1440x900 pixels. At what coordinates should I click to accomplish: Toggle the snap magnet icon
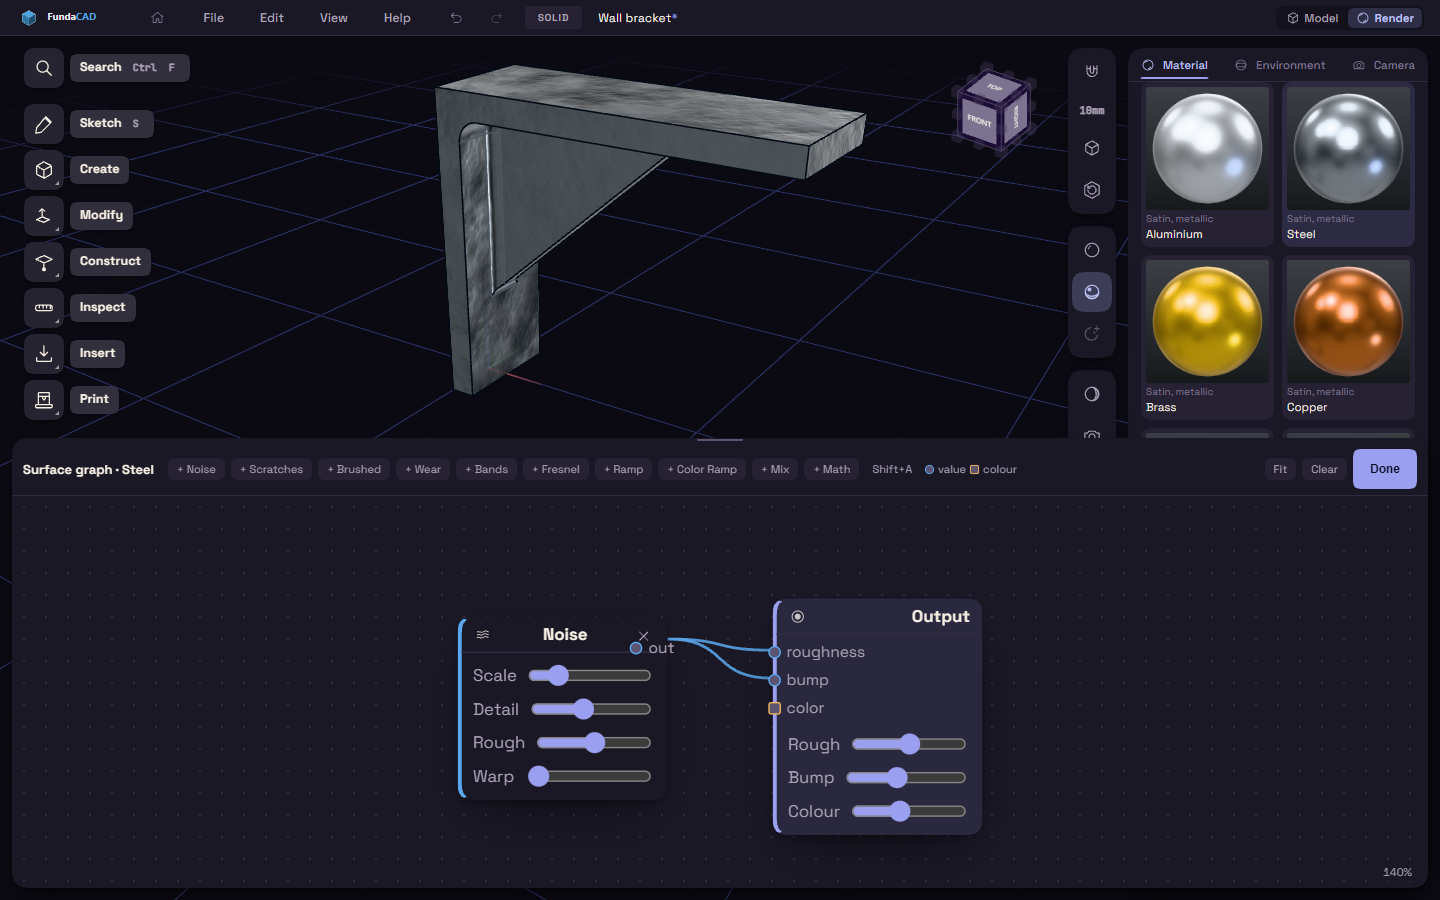1092,71
